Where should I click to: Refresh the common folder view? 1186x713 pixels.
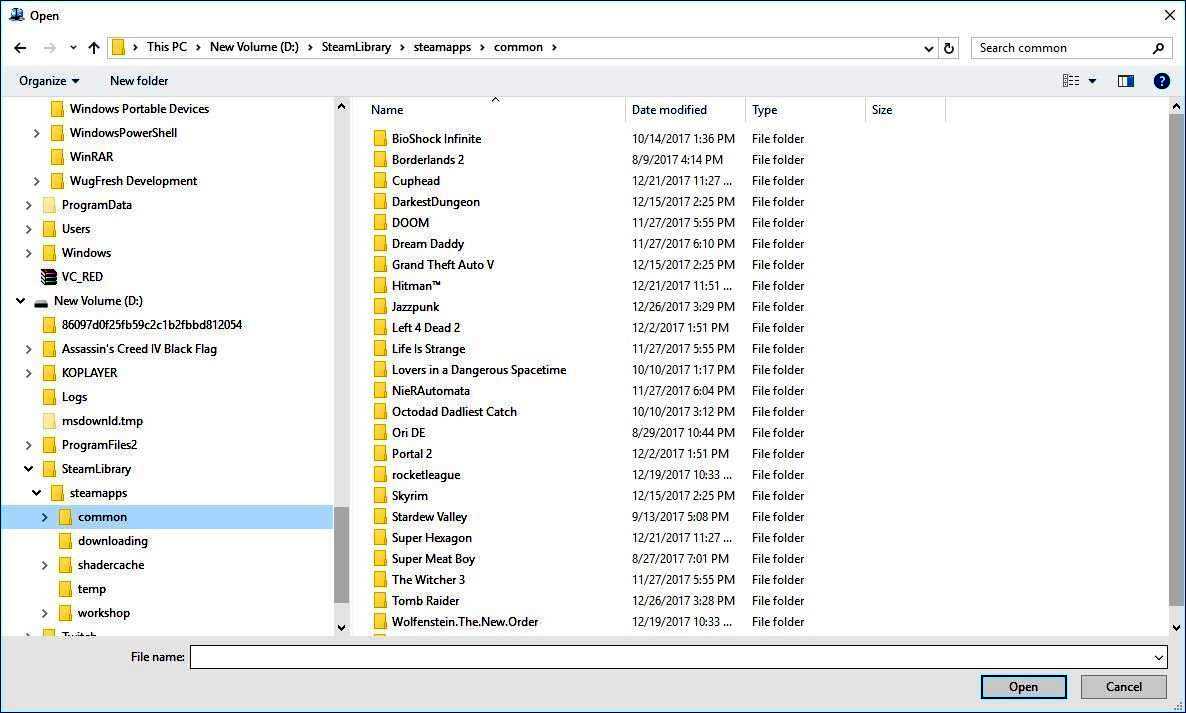[x=949, y=48]
